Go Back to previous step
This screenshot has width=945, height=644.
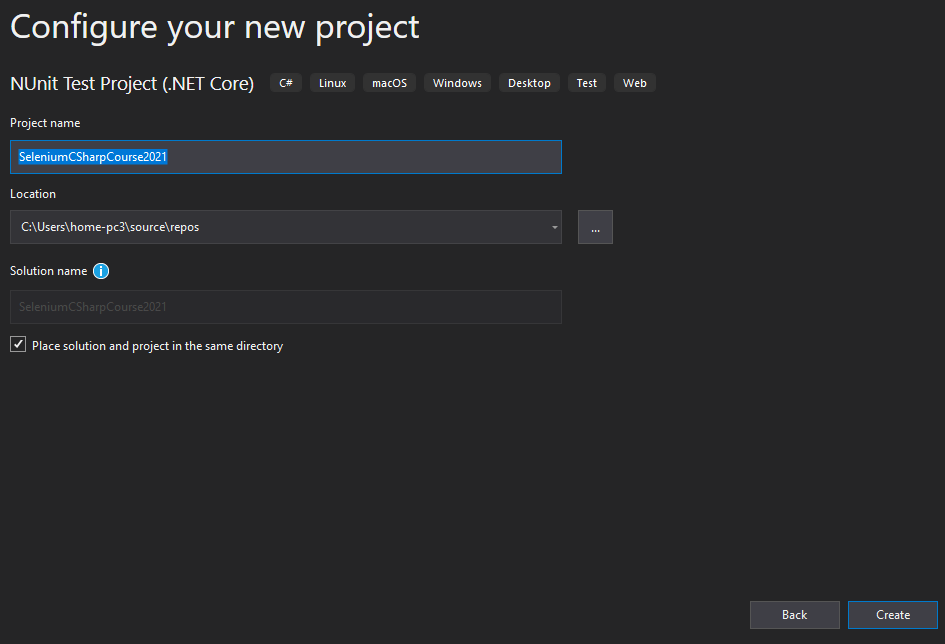(794, 615)
